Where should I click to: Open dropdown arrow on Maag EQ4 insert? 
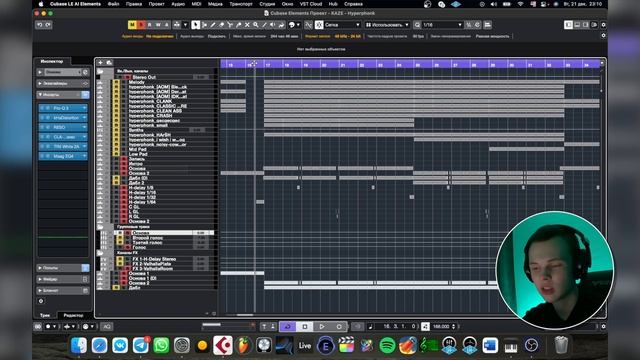pos(84,156)
